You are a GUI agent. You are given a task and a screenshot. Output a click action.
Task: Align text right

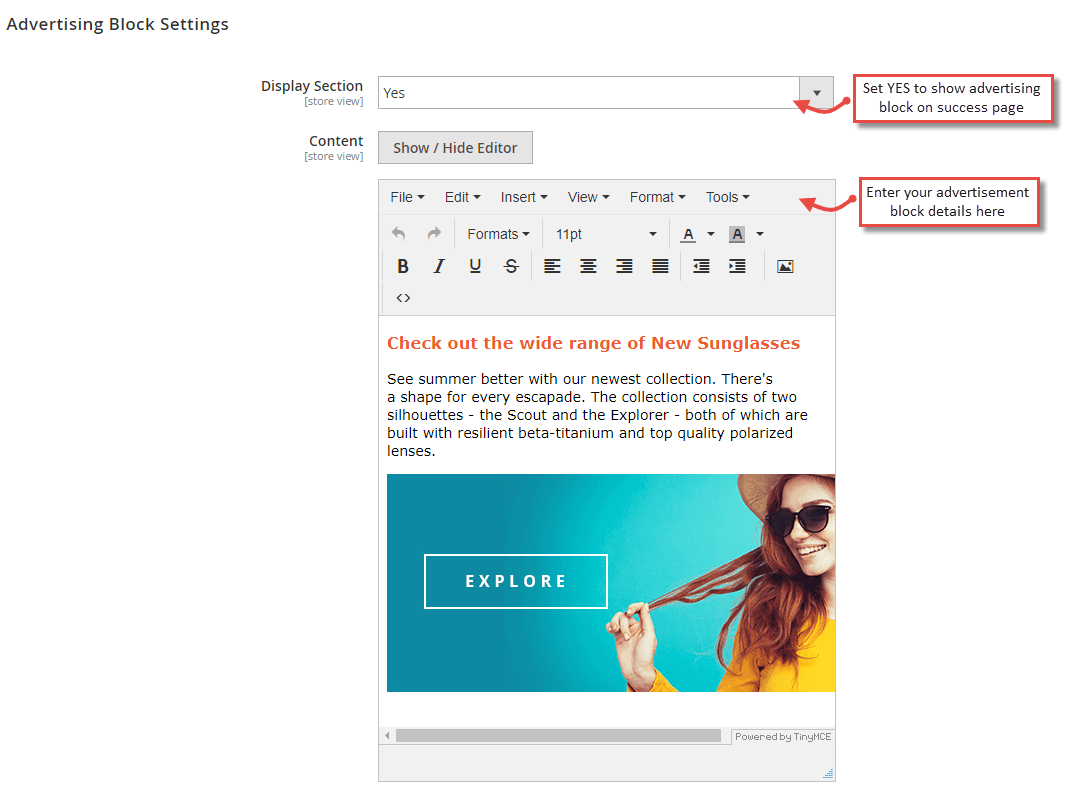[624, 267]
